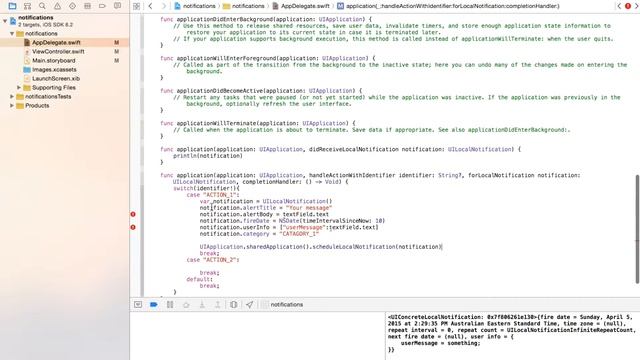
Task: Go back in editor history
Action: (151, 6)
